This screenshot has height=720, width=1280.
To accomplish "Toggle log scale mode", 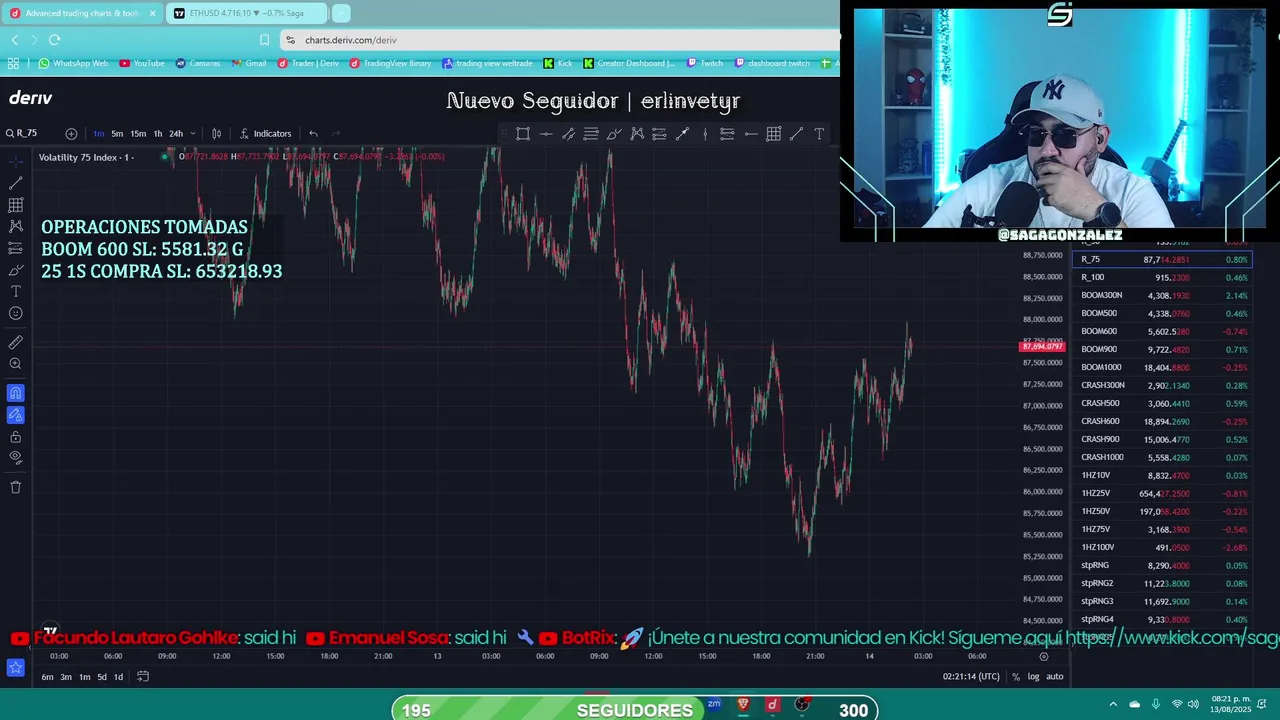I will click(1034, 677).
